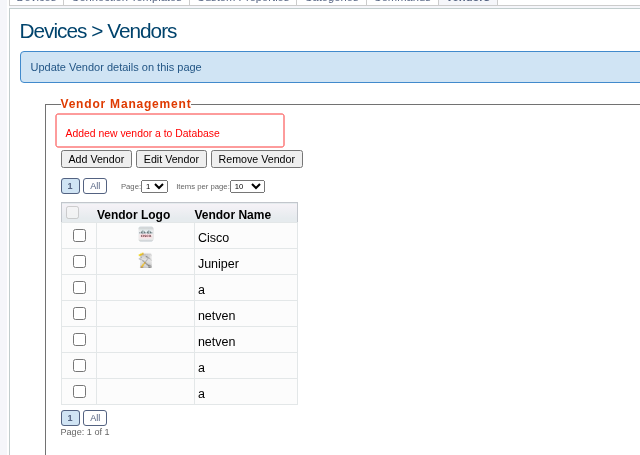Select checkbox of the 'a' row under Juniper
The image size is (640, 455).
click(x=79, y=288)
